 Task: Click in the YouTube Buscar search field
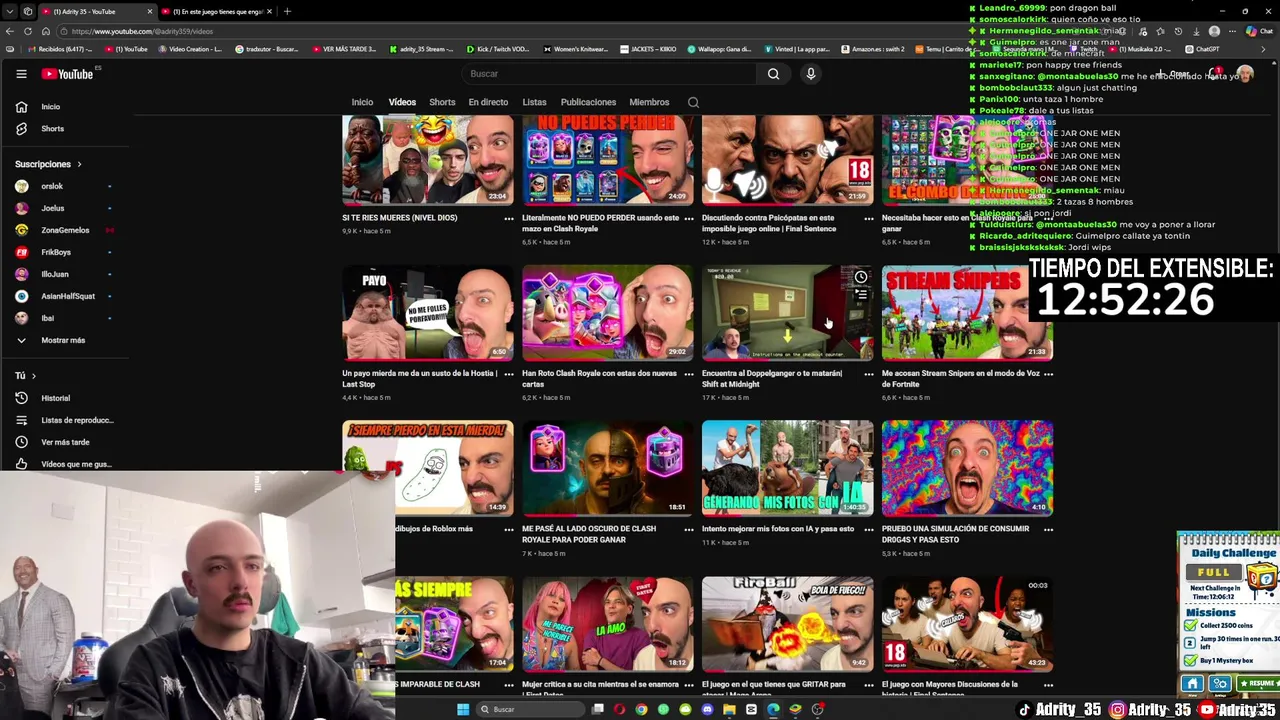click(610, 73)
